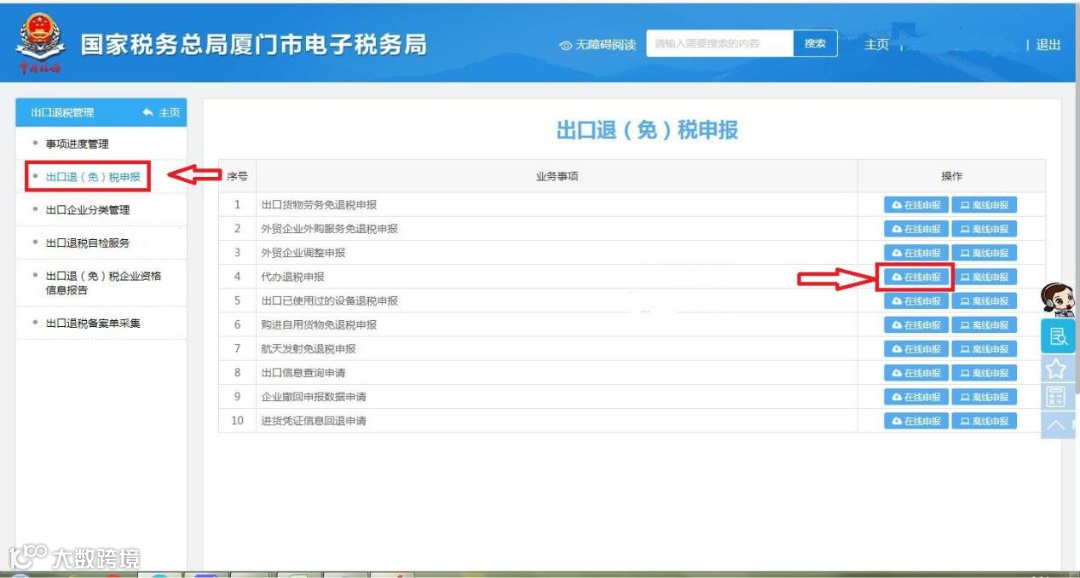Click the 主页 back arrow in sidebar header
The width and height of the screenshot is (1080, 578).
tap(161, 112)
